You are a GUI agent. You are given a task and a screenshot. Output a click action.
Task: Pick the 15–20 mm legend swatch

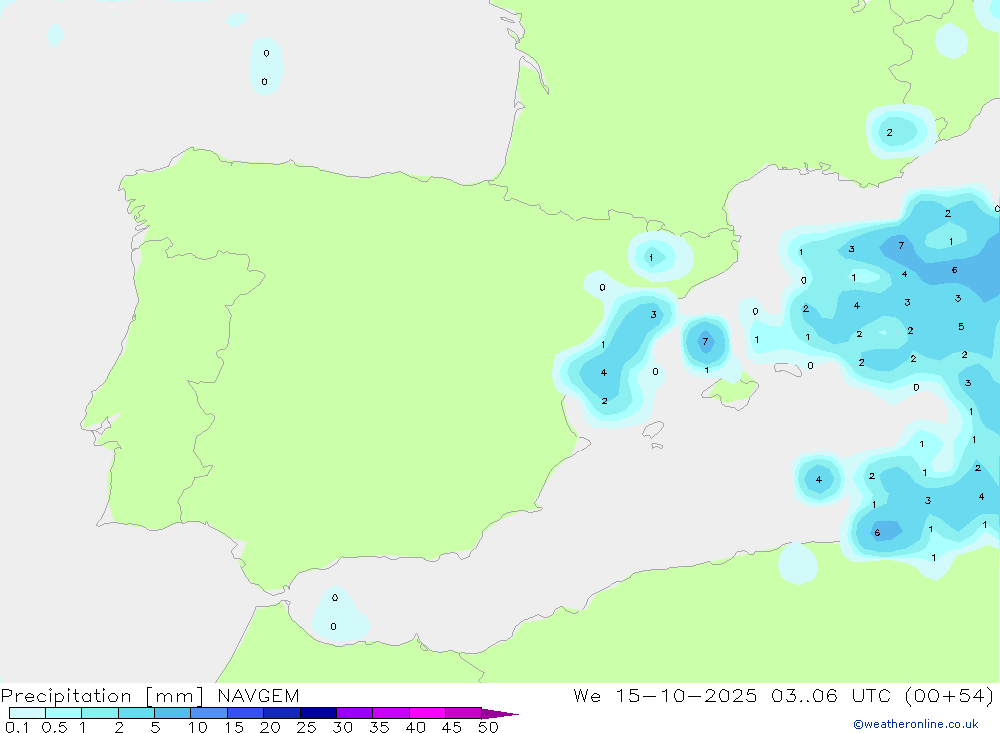(245, 713)
